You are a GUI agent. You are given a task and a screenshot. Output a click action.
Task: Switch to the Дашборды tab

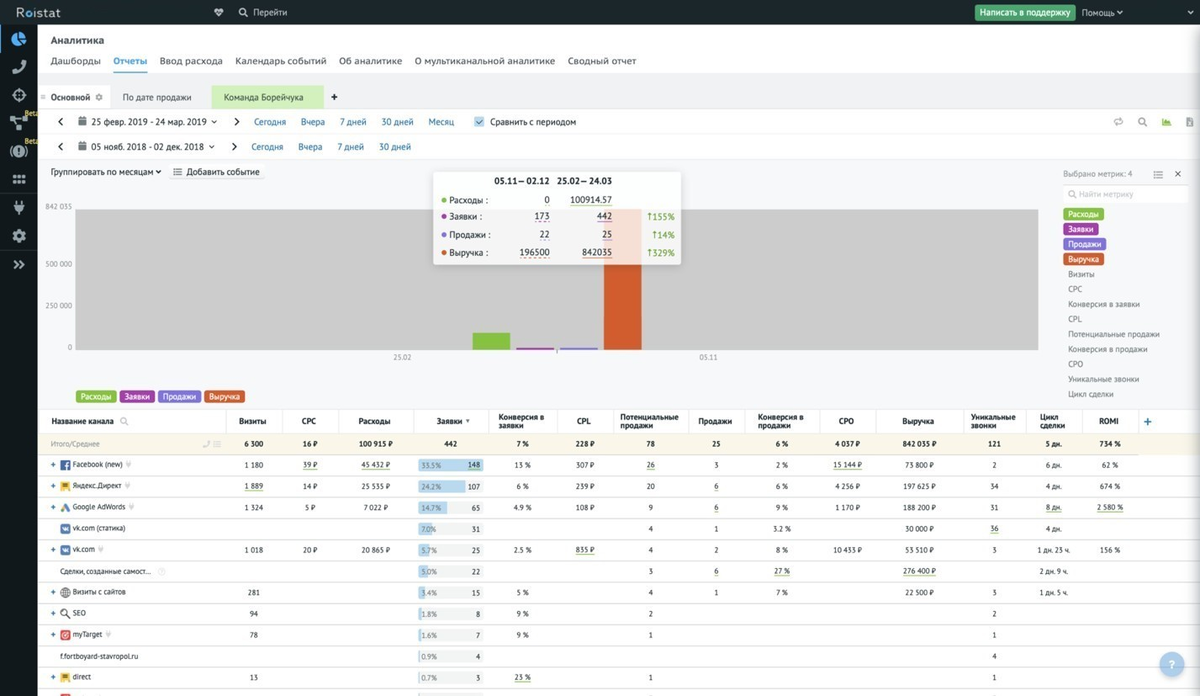pyautogui.click(x=76, y=61)
